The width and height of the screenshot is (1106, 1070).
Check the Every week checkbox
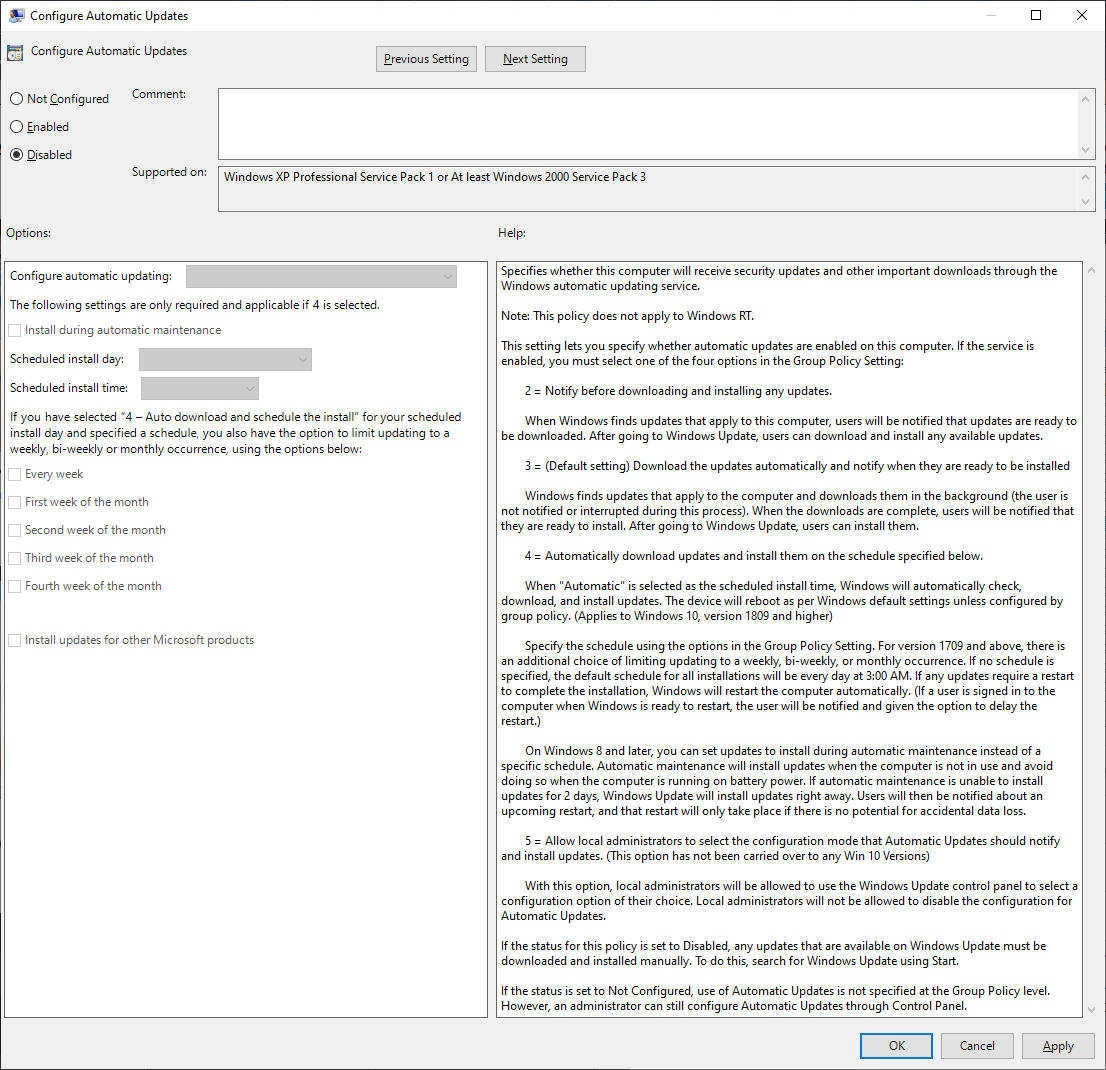(15, 474)
